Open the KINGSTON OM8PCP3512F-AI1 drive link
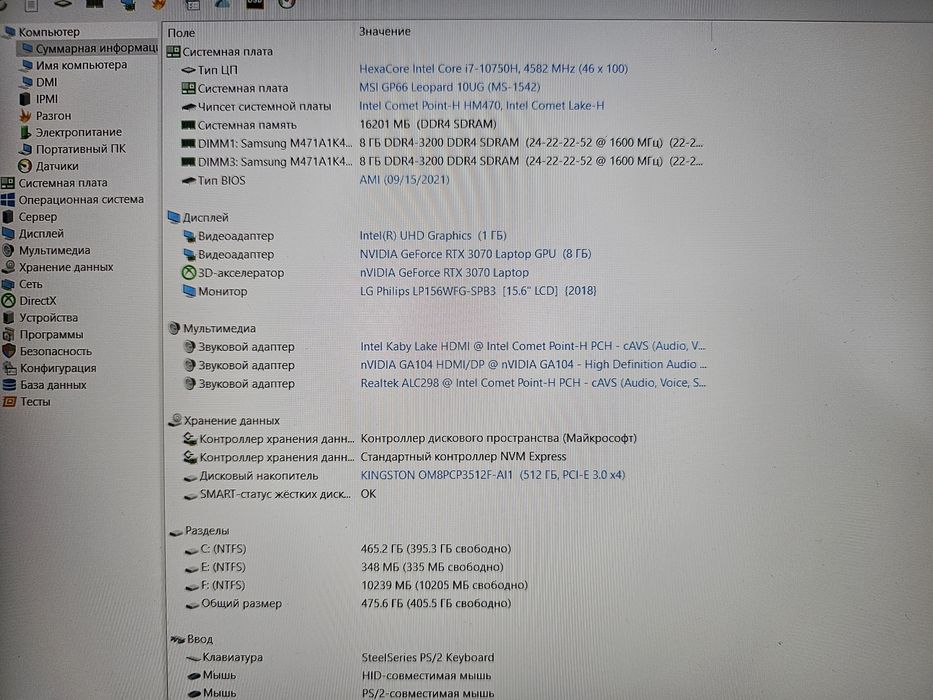Viewport: 933px width, 700px height. [x=493, y=475]
